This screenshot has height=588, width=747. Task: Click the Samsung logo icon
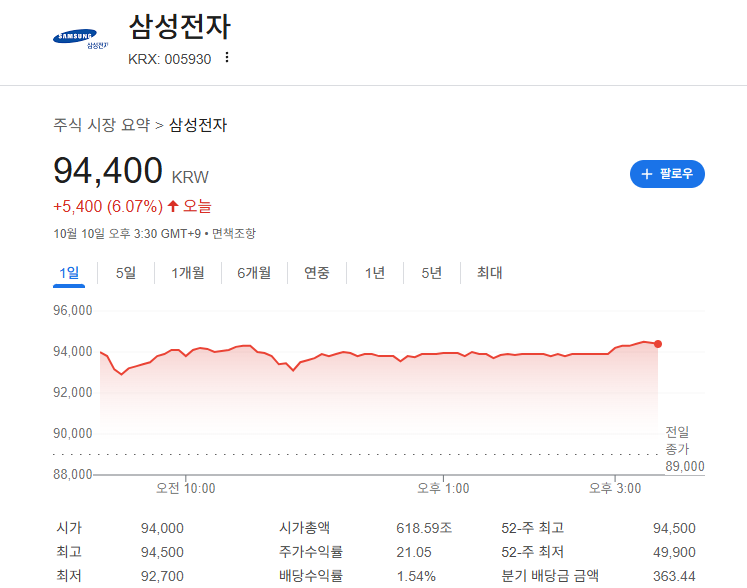81,38
